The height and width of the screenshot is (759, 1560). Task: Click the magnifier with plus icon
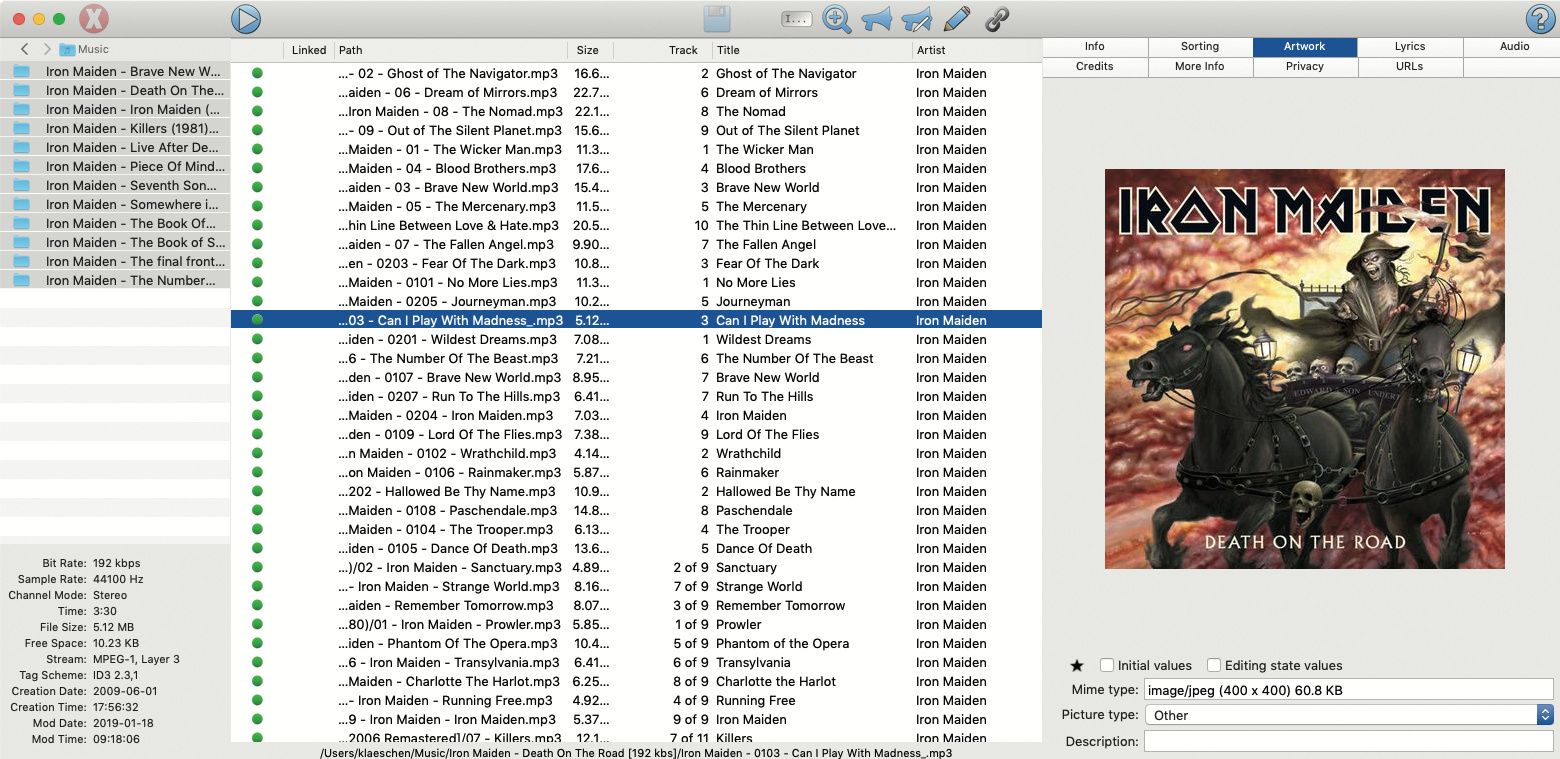[836, 19]
